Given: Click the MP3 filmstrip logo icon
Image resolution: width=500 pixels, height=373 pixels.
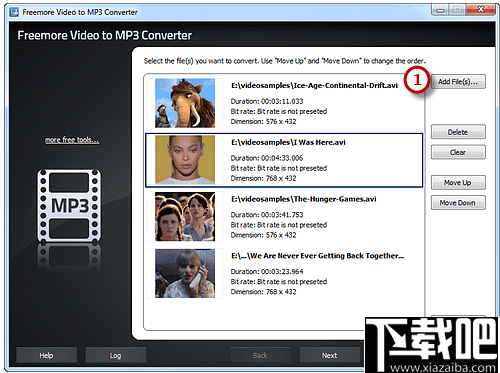Looking at the screenshot, I should 69,205.
